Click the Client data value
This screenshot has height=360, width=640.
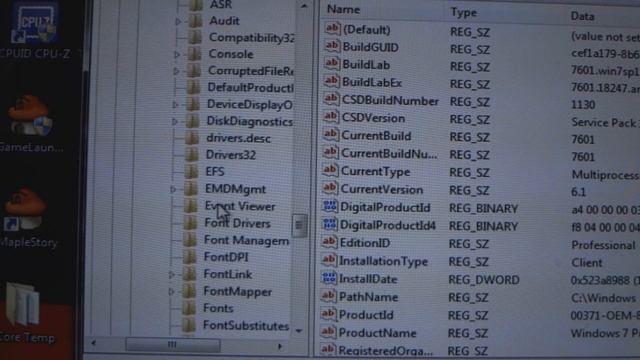pyautogui.click(x=587, y=263)
